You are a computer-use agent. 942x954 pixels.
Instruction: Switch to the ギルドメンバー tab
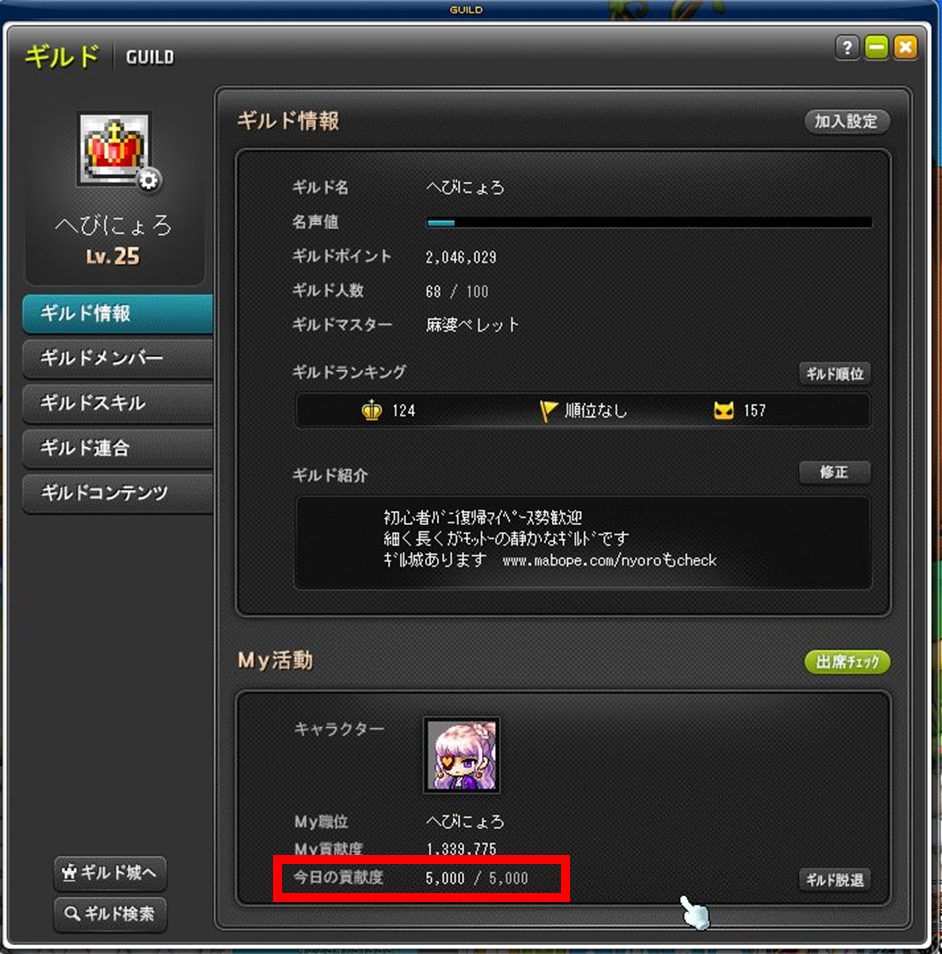point(117,358)
